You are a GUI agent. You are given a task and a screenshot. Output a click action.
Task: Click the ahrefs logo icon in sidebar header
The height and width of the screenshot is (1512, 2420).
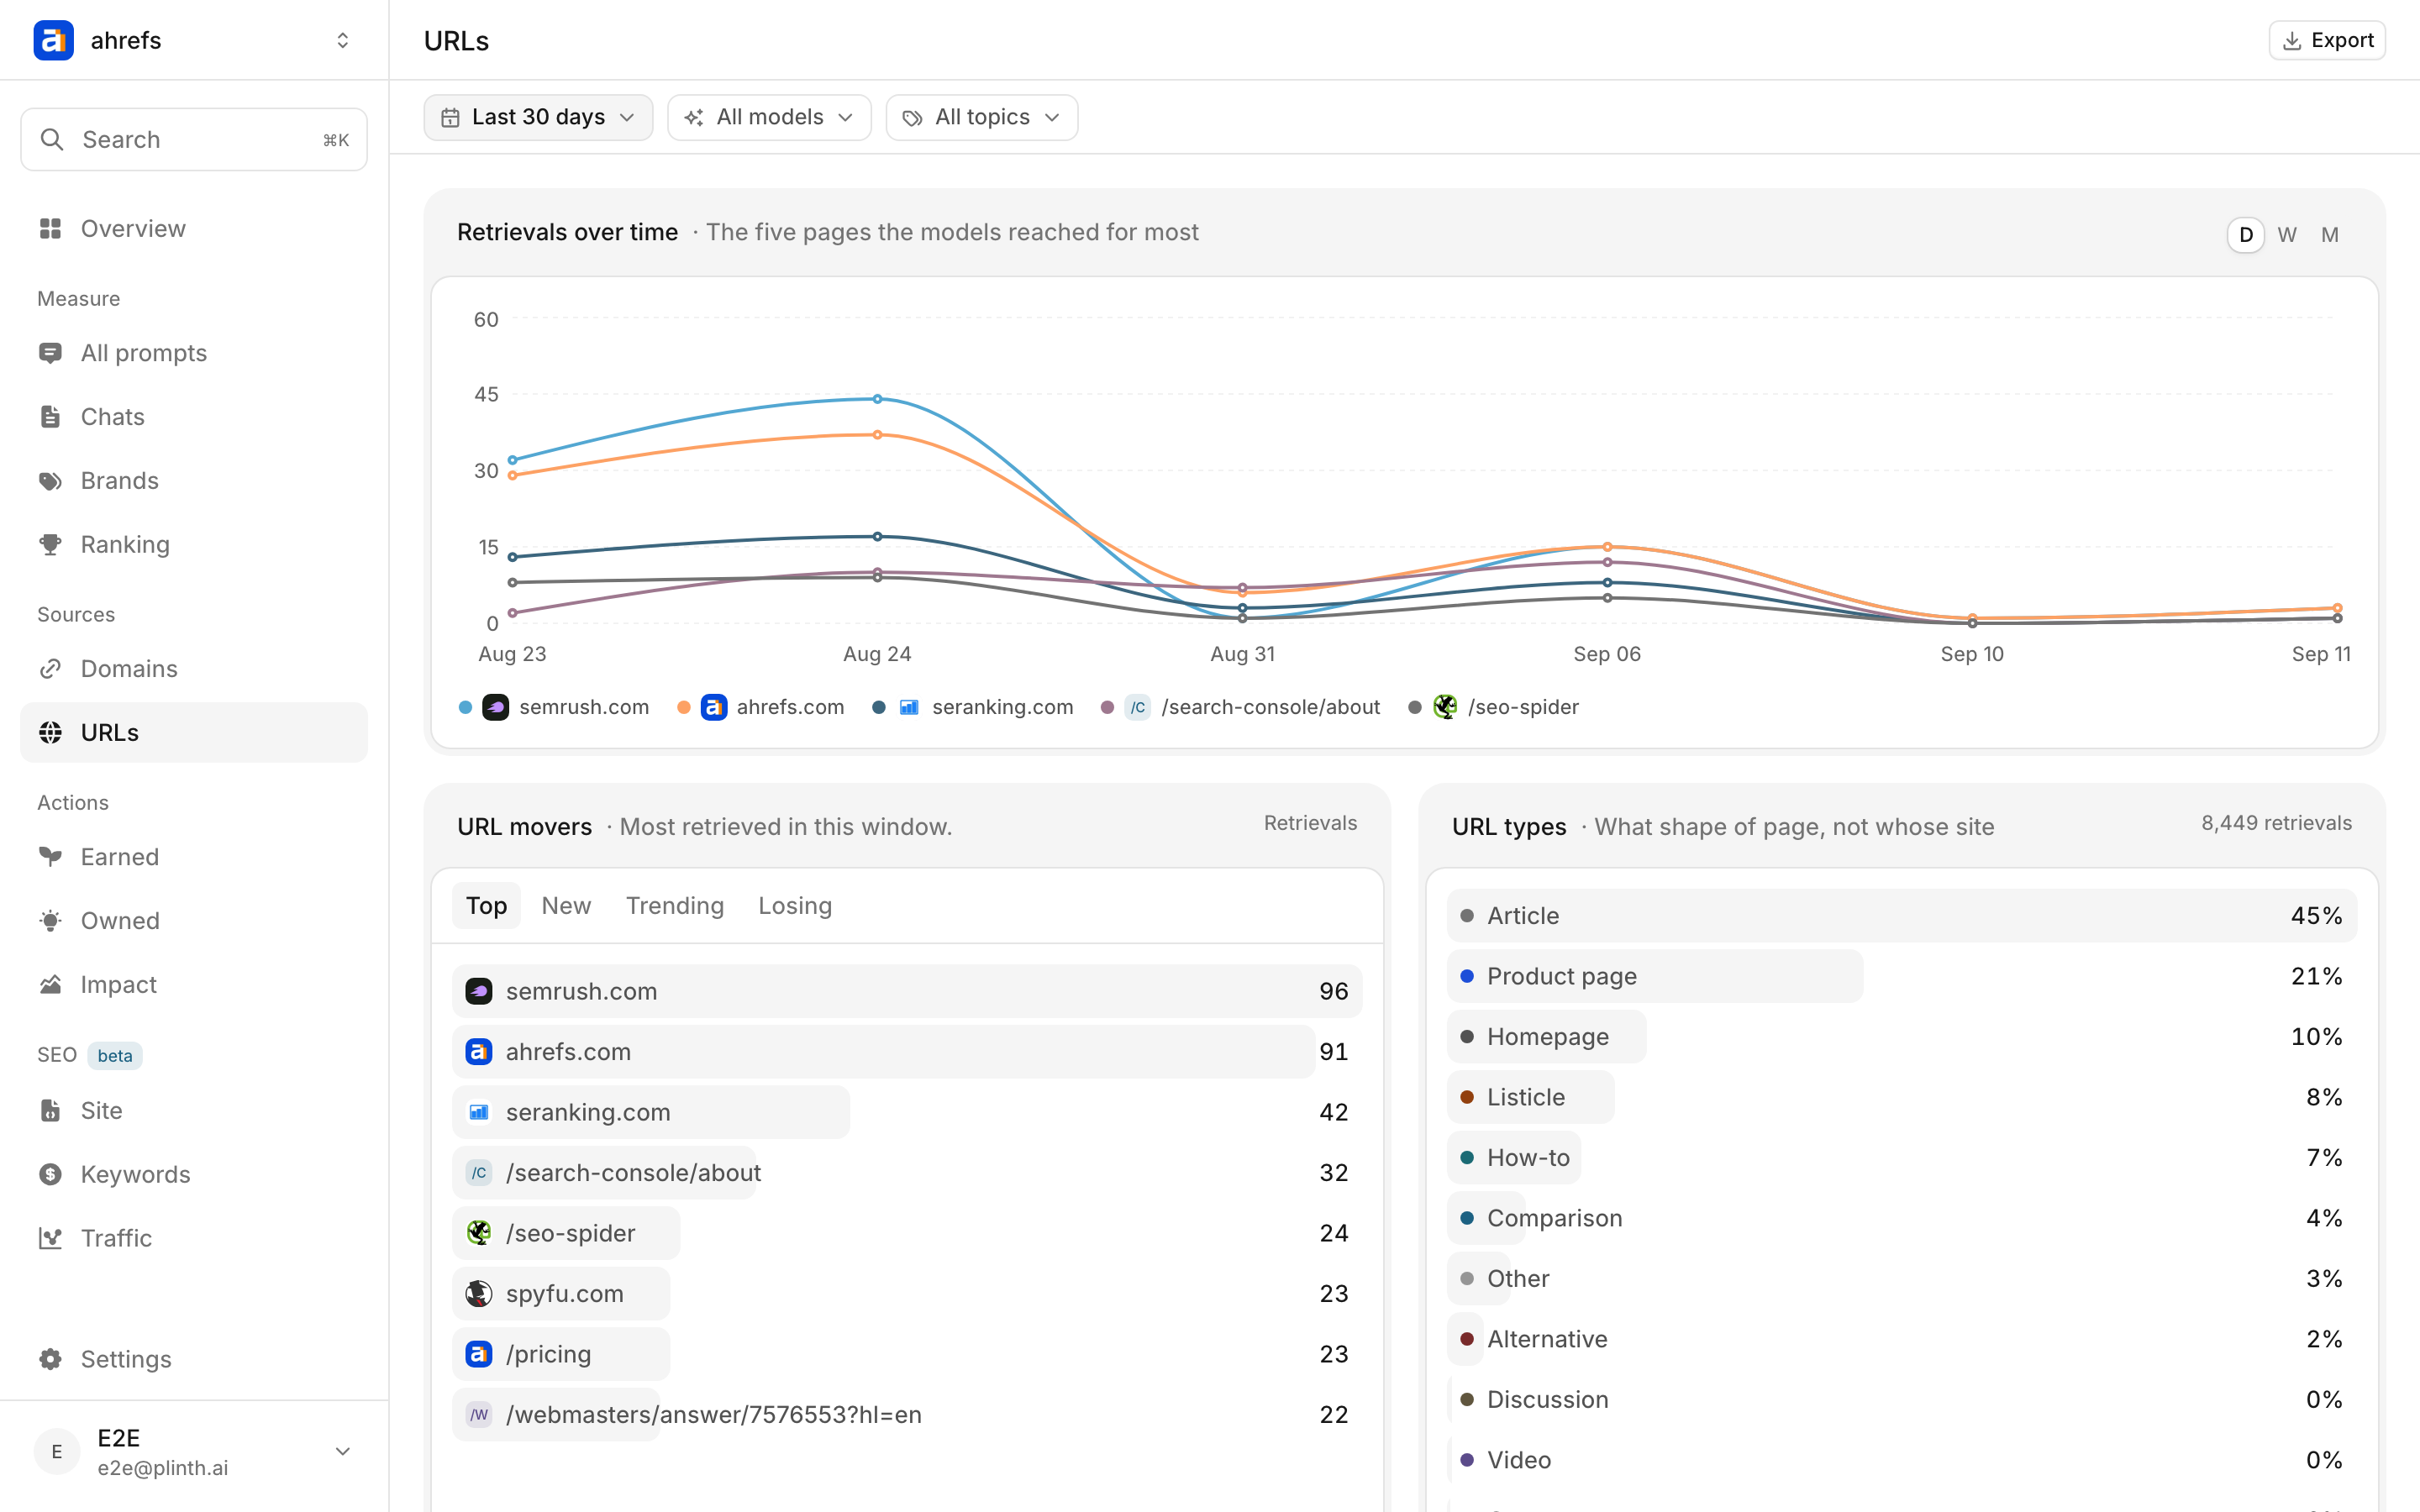(54, 40)
